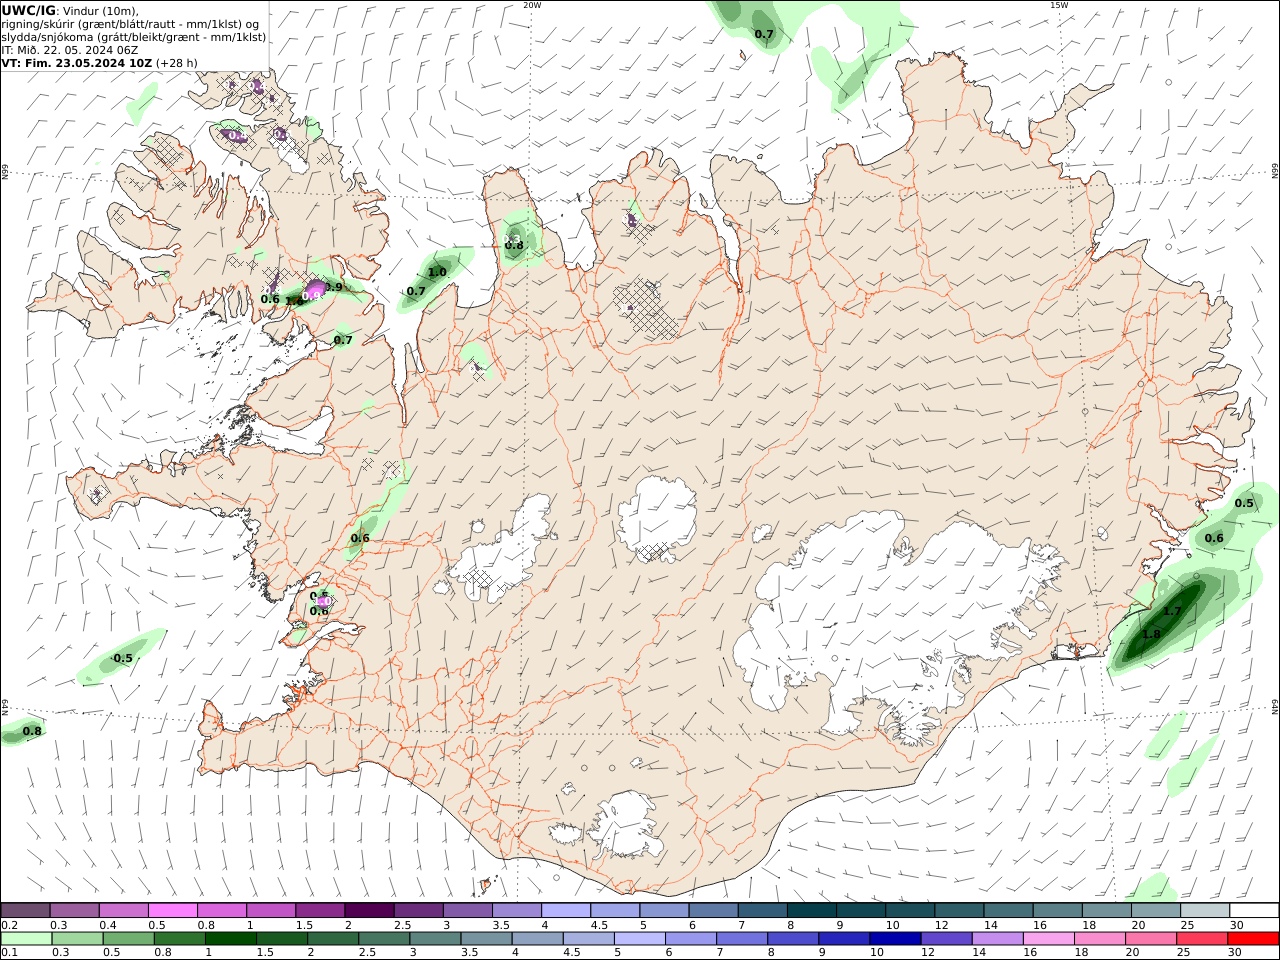Screen dimensions: 1280x960
Task: Select the dark teal 8 mm swatch in the top legend row
Action: pos(812,910)
